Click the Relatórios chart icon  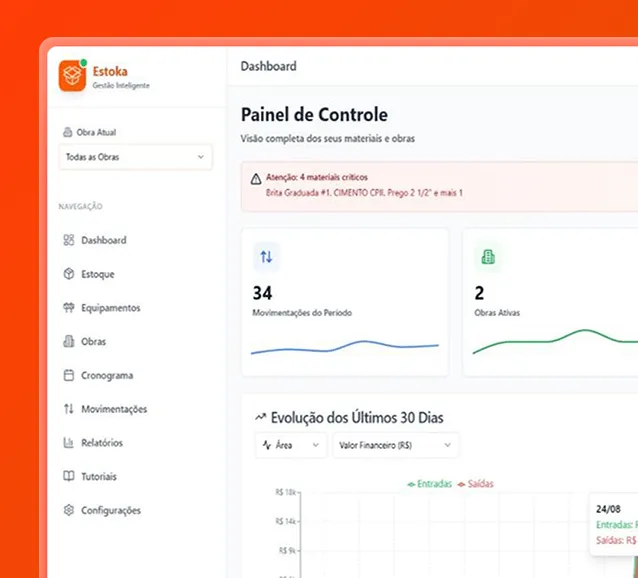[x=69, y=443]
